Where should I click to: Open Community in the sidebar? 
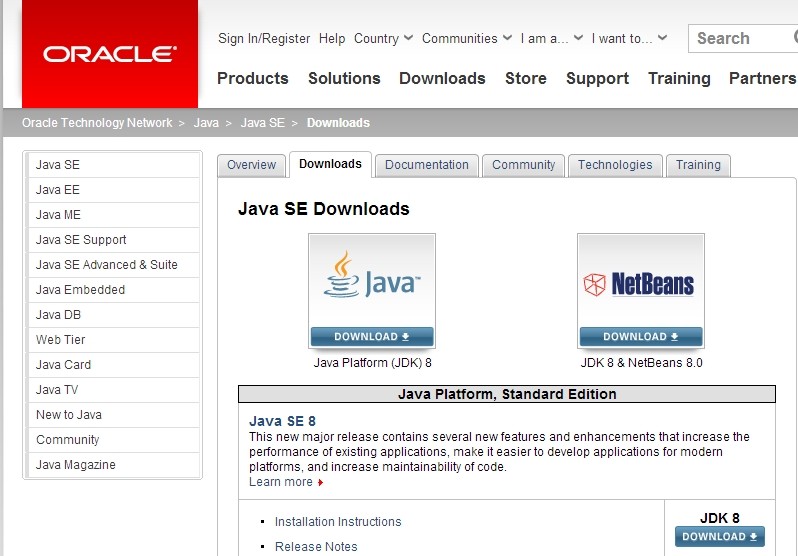click(x=113, y=439)
